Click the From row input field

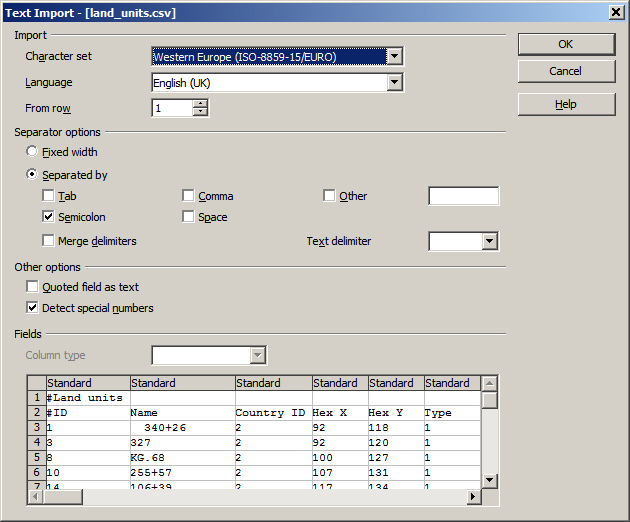[x=172, y=108]
